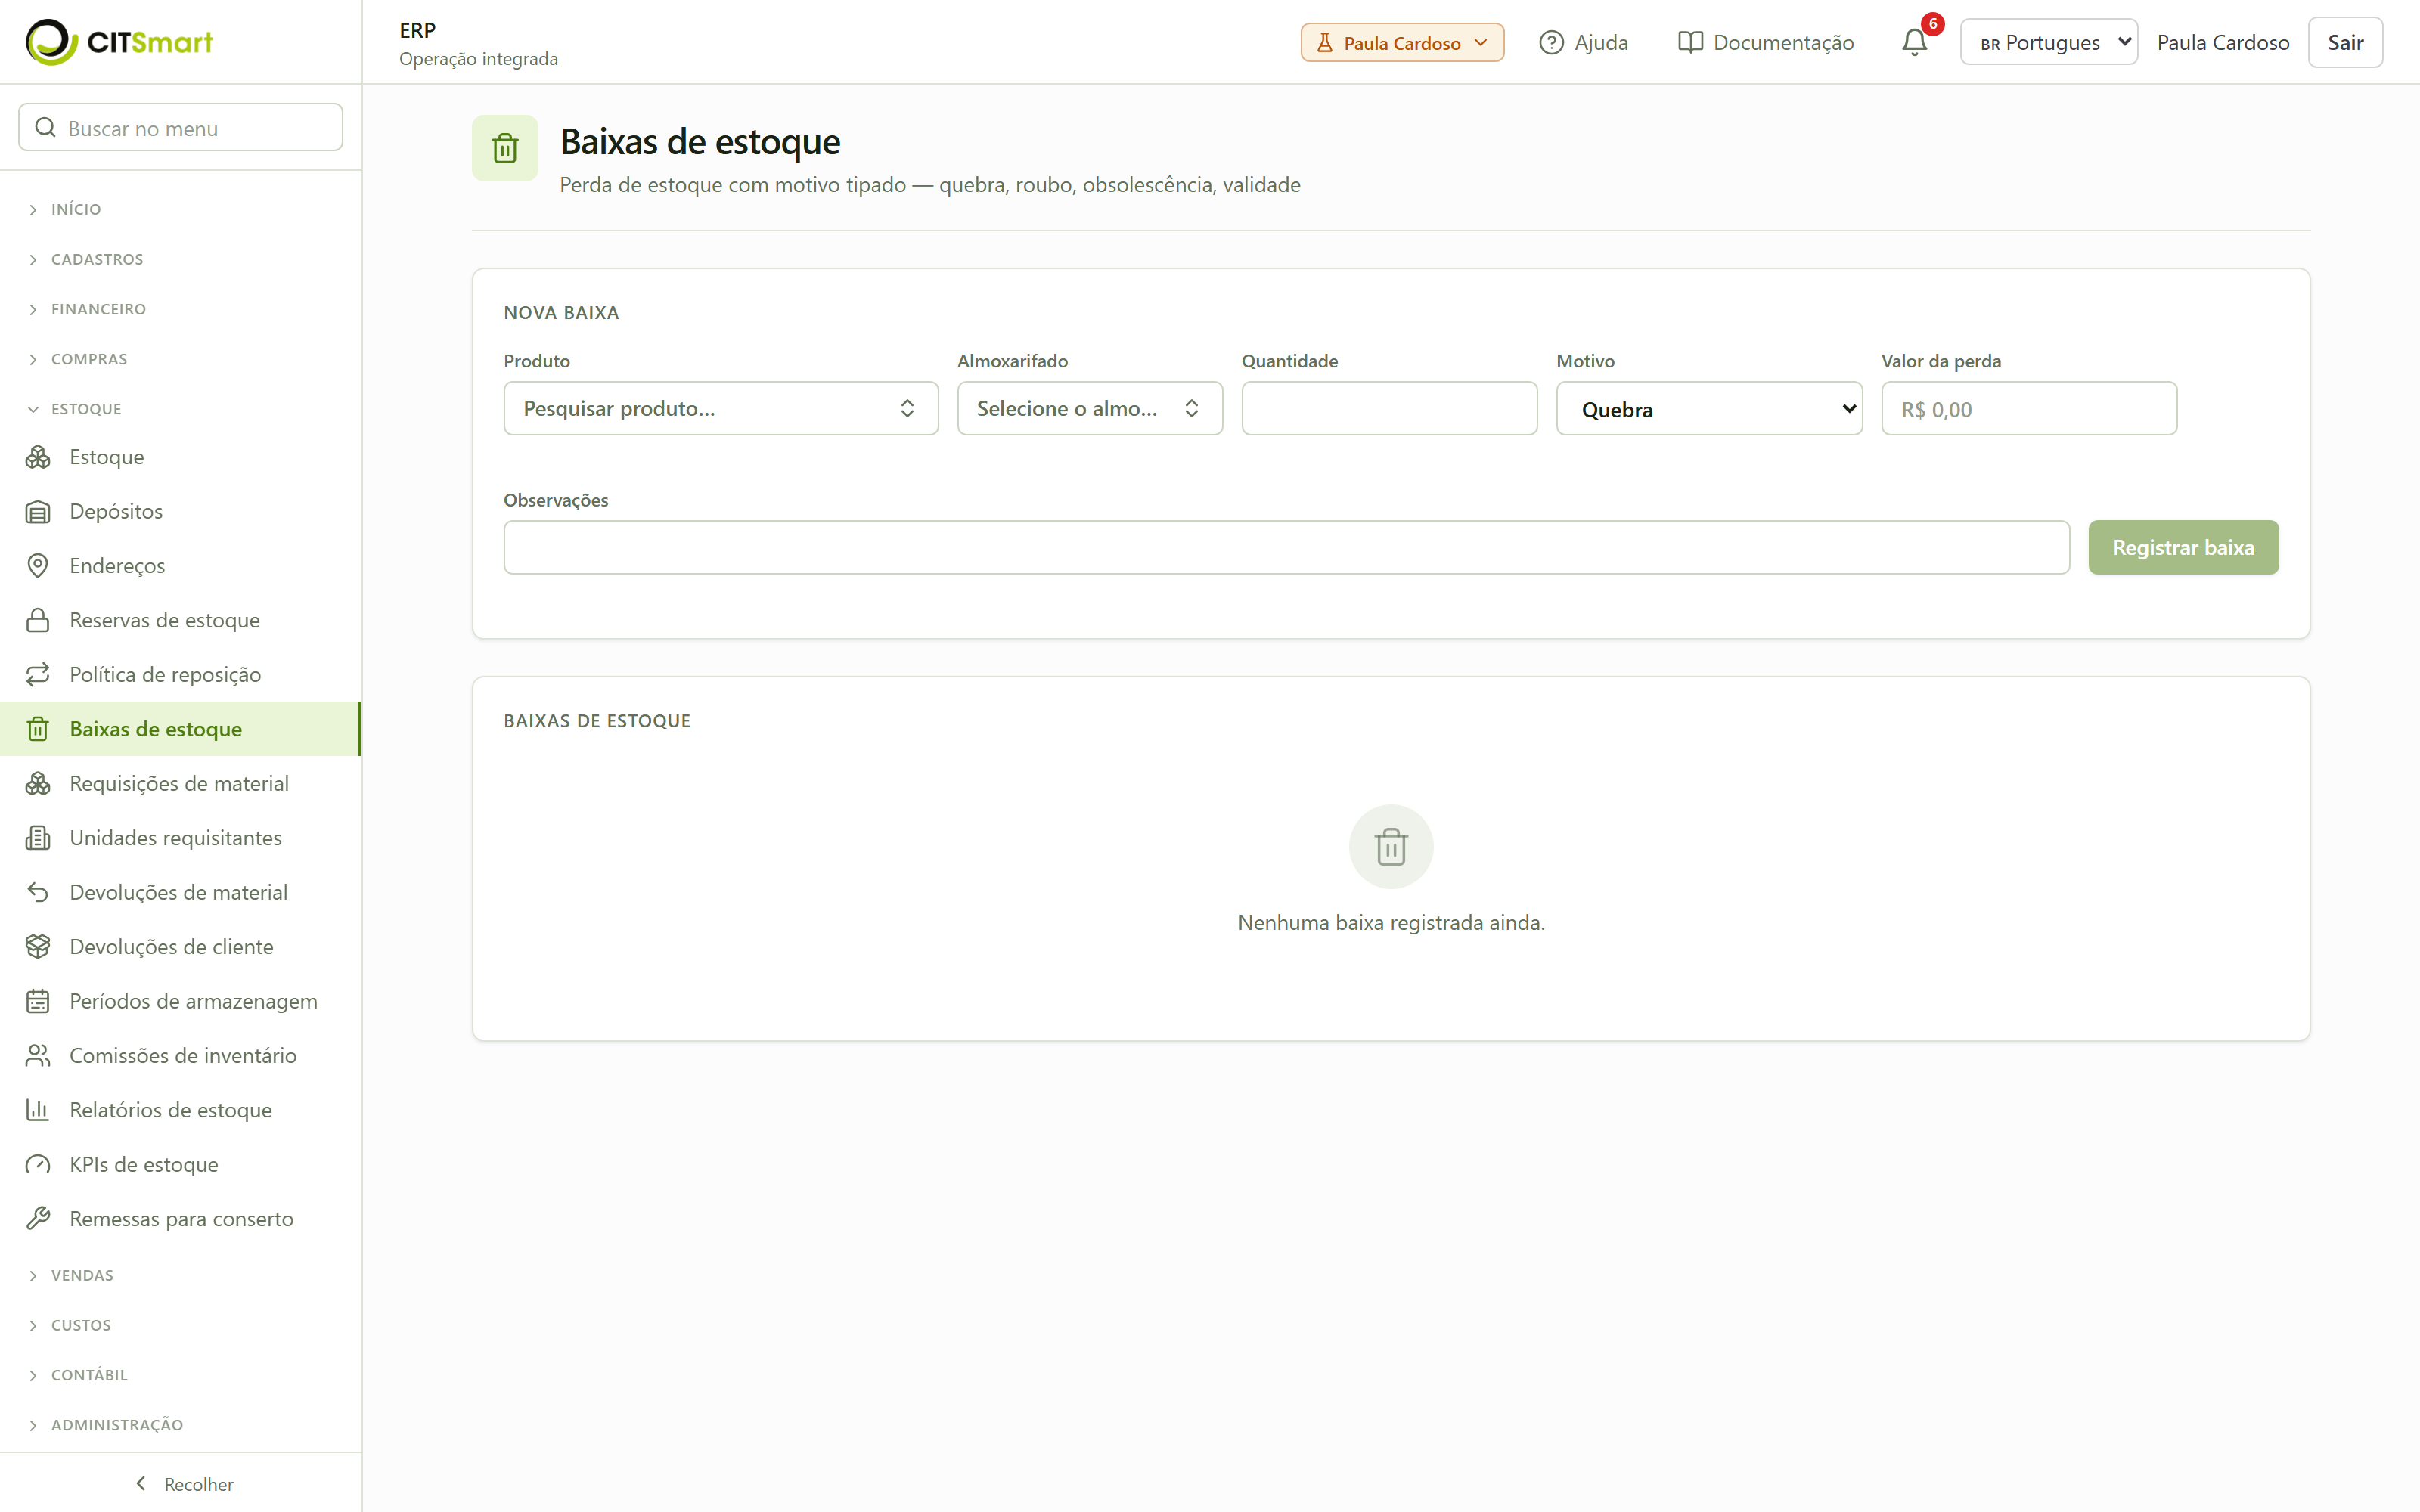Click the Ajuda help icon

(1551, 42)
